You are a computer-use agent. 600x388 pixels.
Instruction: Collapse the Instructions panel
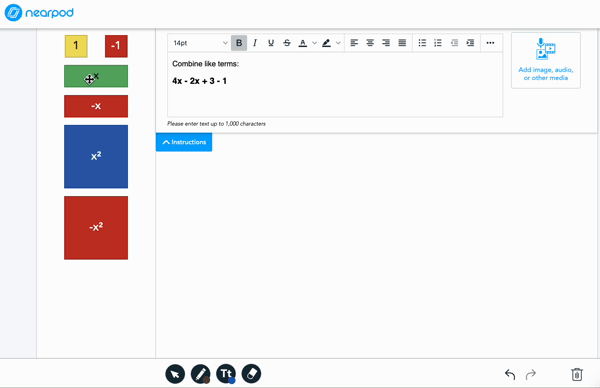[x=184, y=142]
